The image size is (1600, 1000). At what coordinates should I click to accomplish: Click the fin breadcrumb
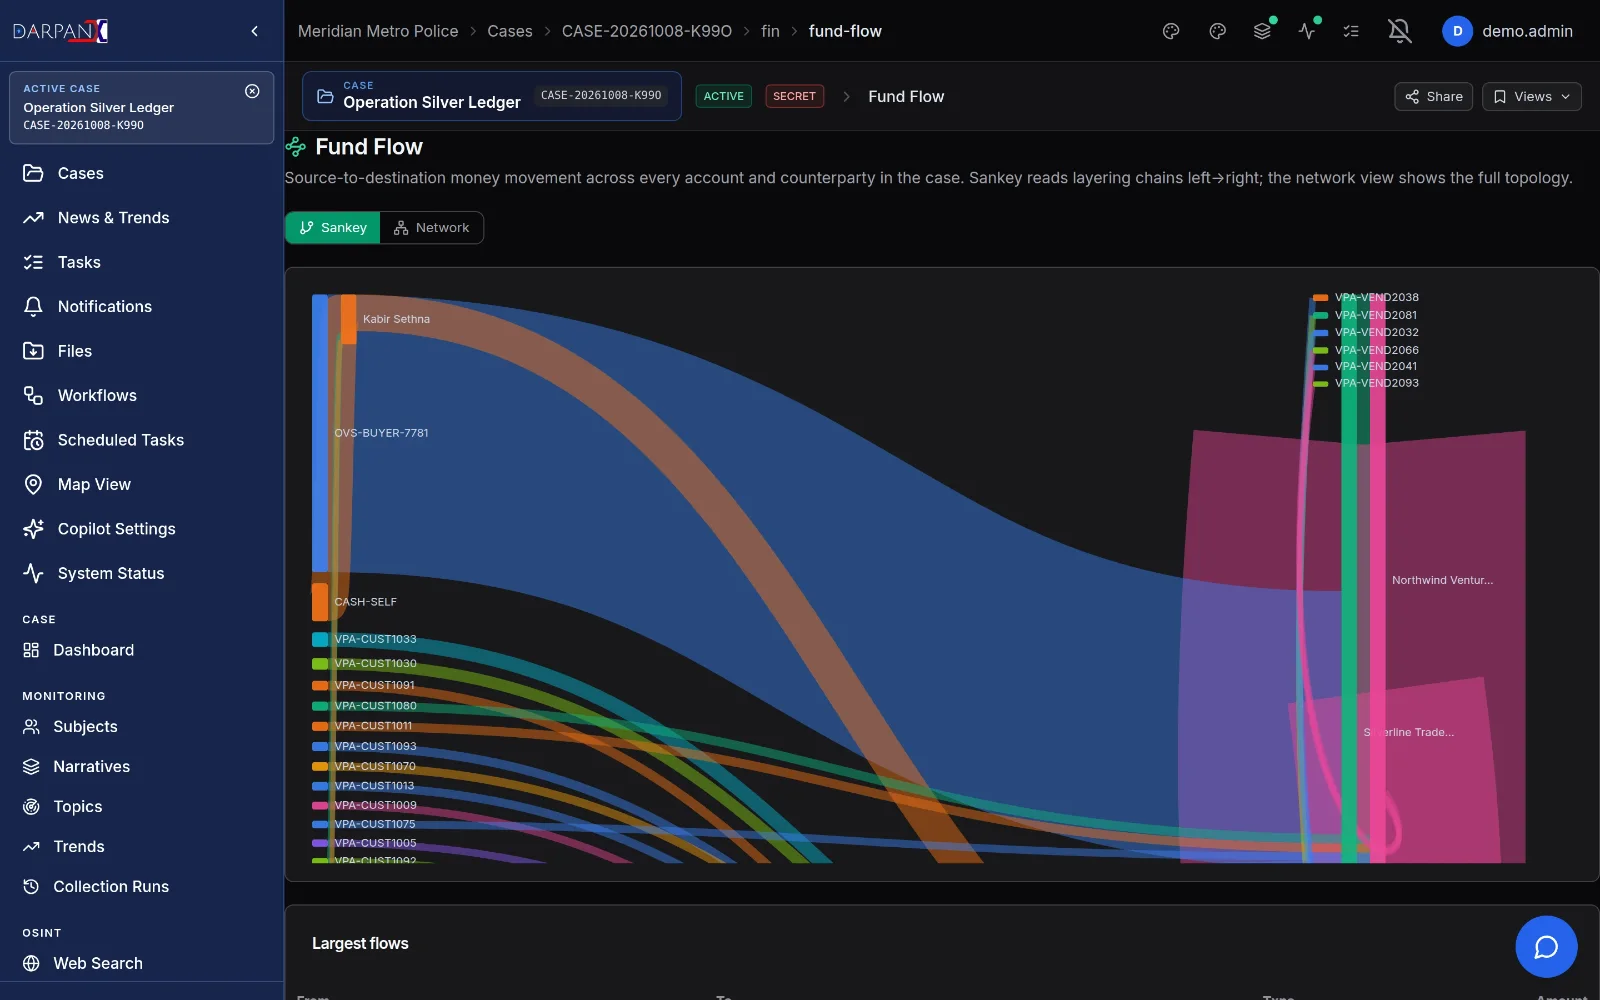[770, 31]
